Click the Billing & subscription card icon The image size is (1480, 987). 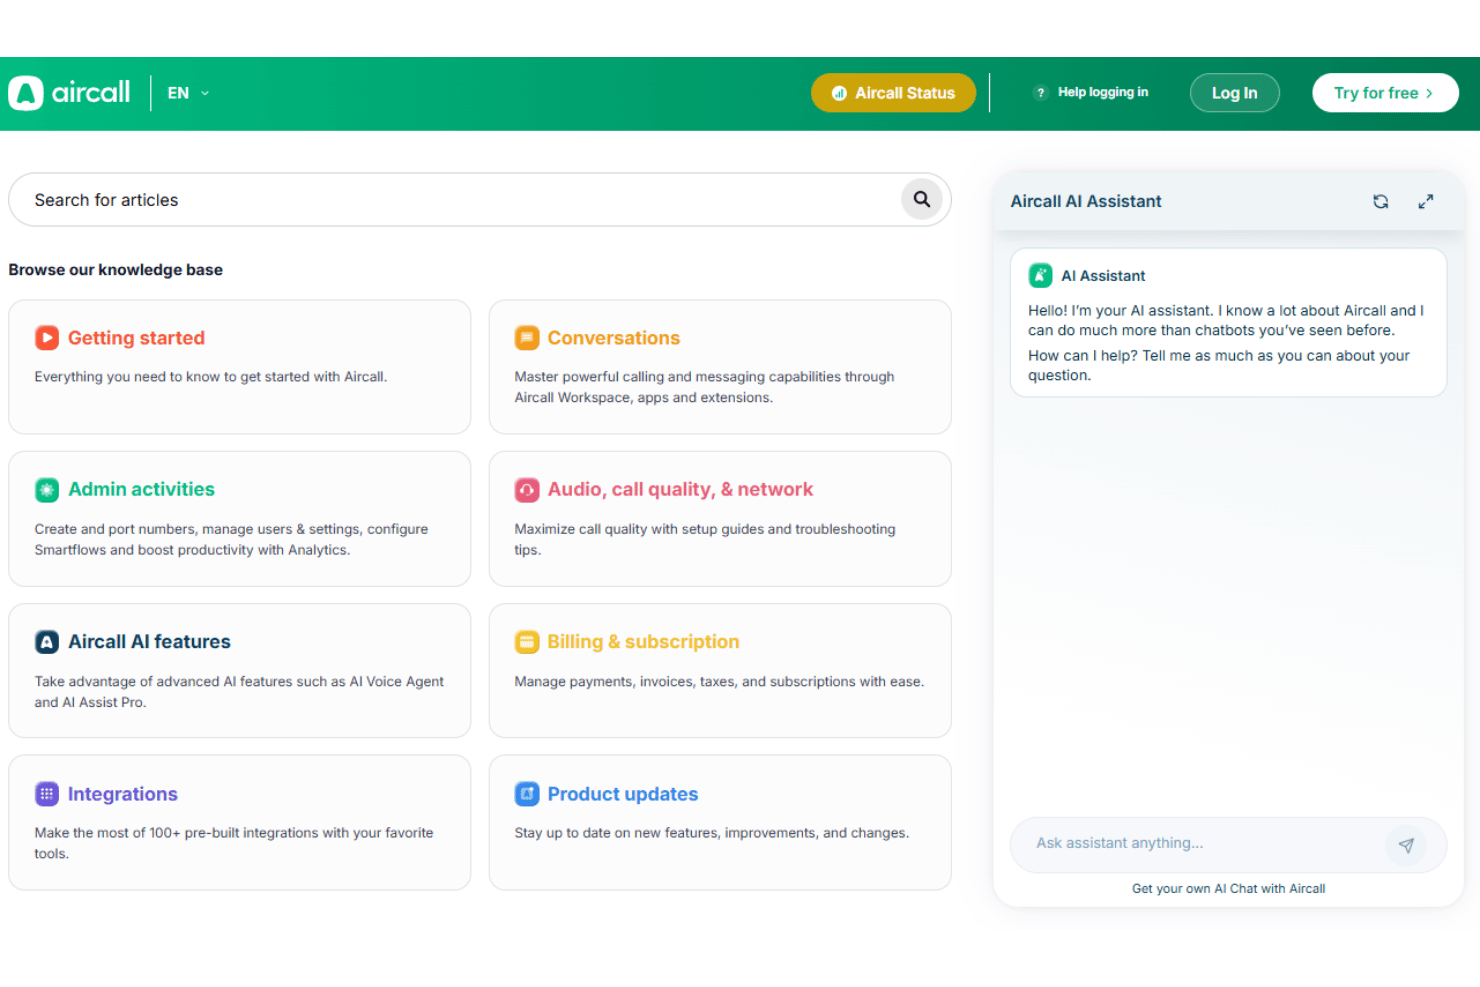click(x=527, y=642)
